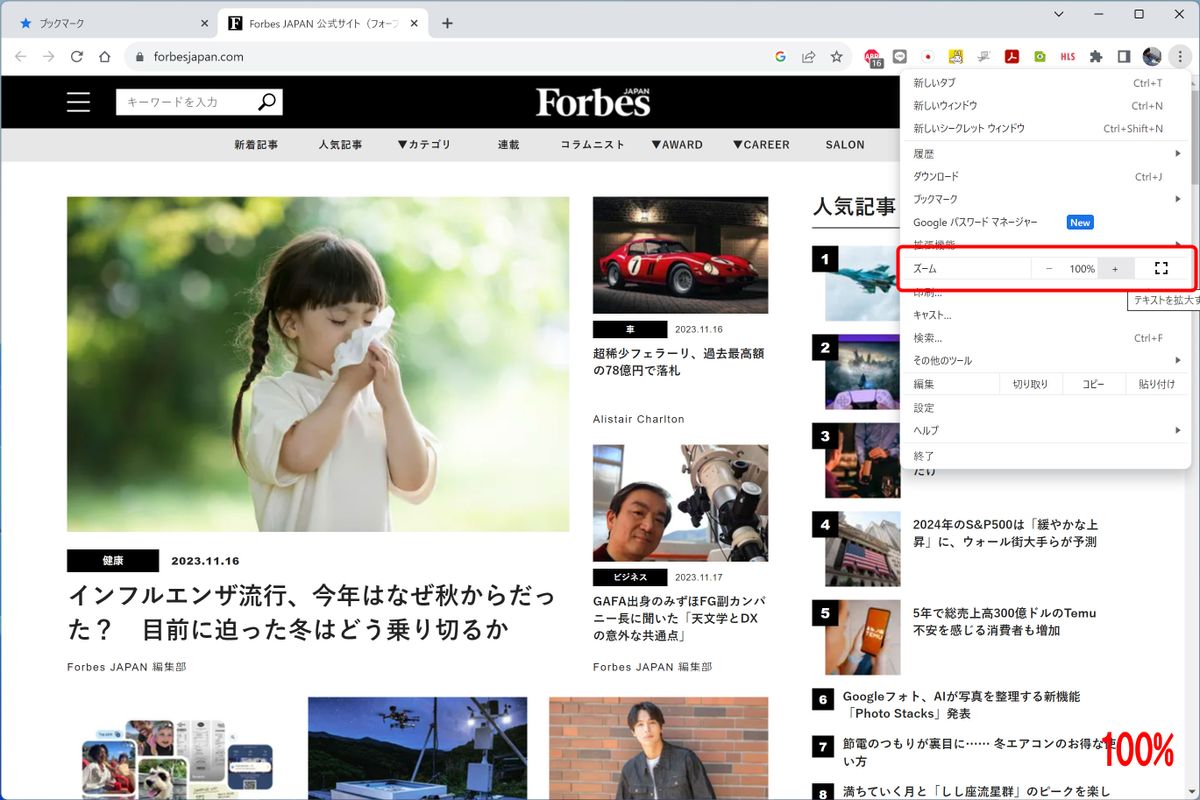This screenshot has height=800, width=1200.
Task: Open コラムニスト in site navigation
Action: click(592, 145)
